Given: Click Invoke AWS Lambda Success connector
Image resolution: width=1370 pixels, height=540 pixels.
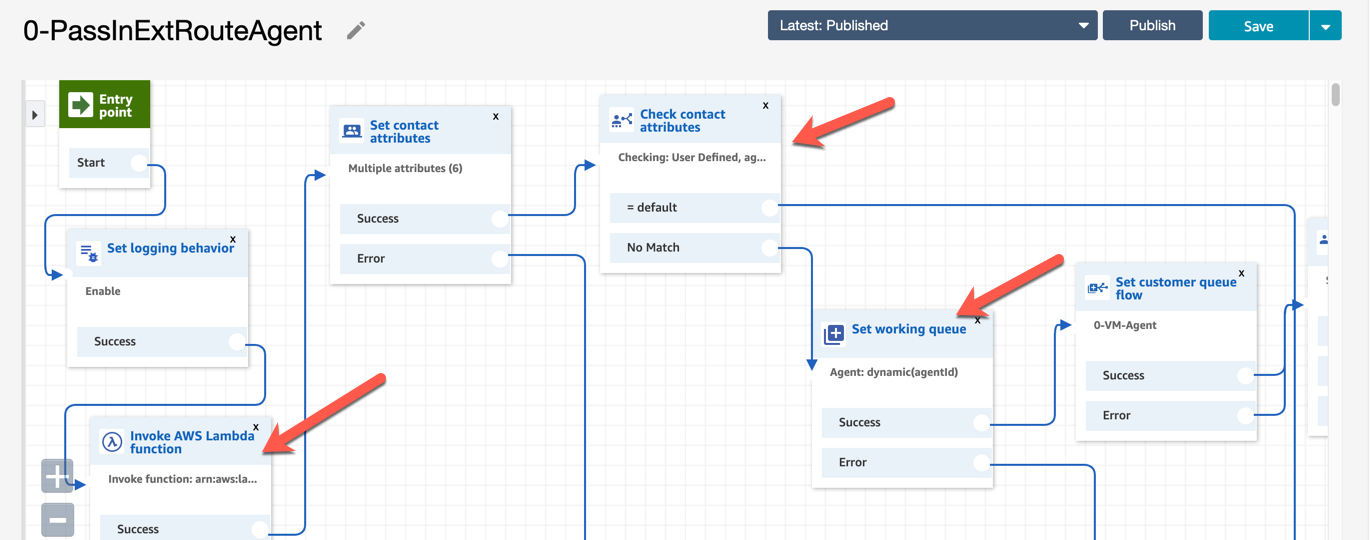Looking at the screenshot, I should (260, 530).
